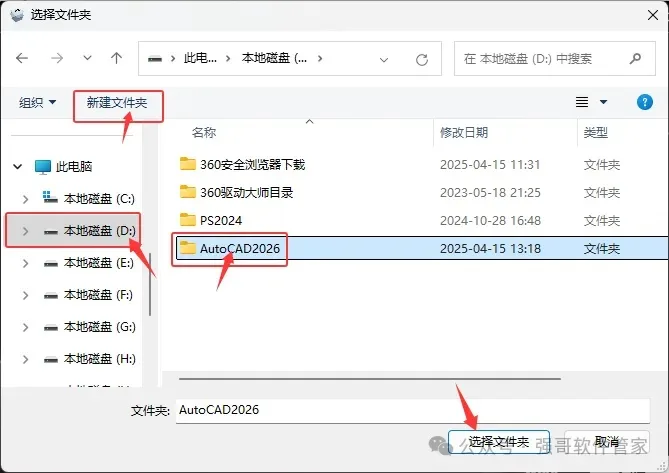
Task: Click the dialog title bar app icon
Action: [x=17, y=15]
